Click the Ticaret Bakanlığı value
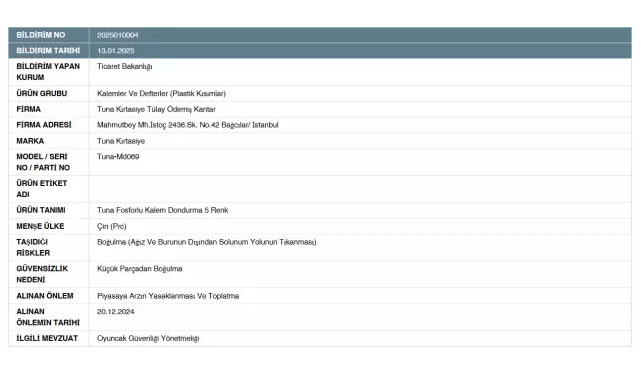The height and width of the screenshot is (380, 641). (x=124, y=66)
